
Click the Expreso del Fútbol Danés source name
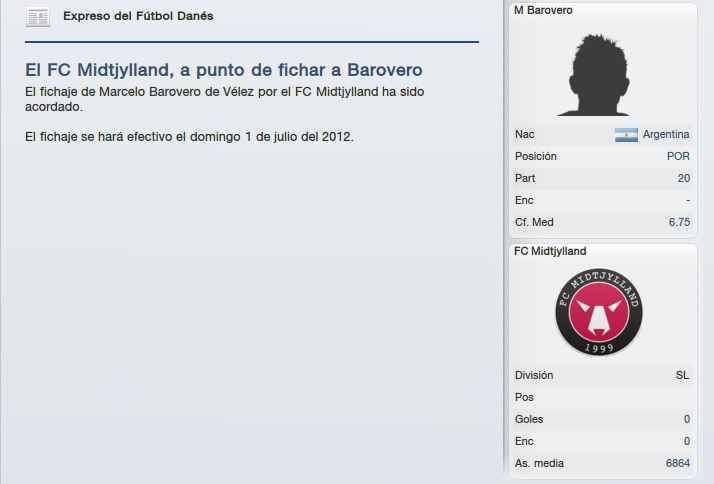pyautogui.click(x=138, y=16)
